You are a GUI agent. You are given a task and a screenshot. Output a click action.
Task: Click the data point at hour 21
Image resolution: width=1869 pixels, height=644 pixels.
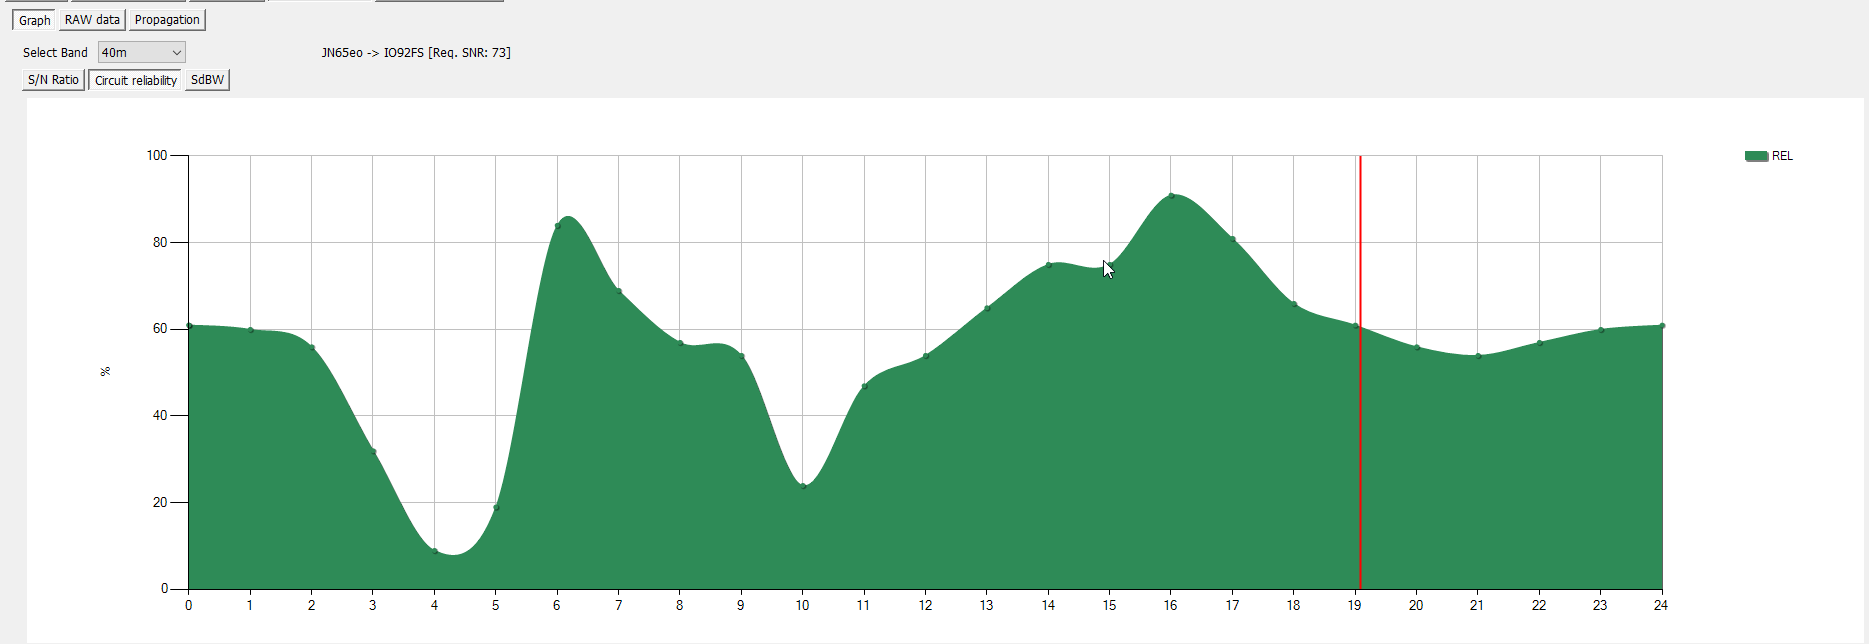coord(1478,356)
